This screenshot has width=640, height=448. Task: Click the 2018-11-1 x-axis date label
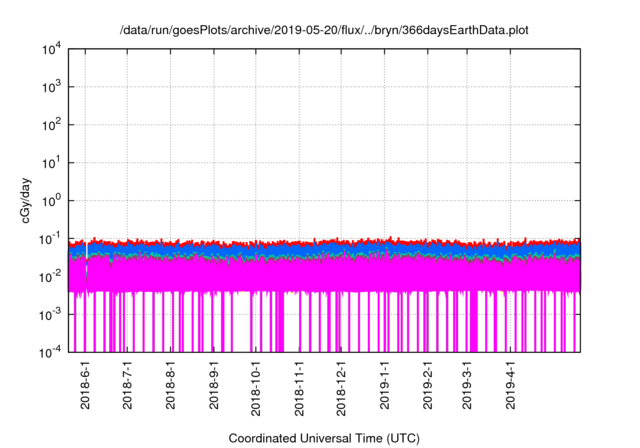coord(299,388)
